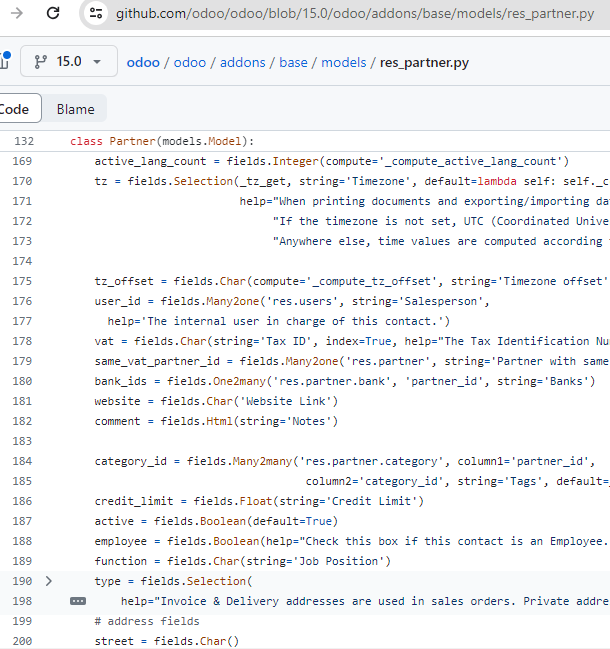Select line number 179
The height and width of the screenshot is (649, 610).
point(22,361)
